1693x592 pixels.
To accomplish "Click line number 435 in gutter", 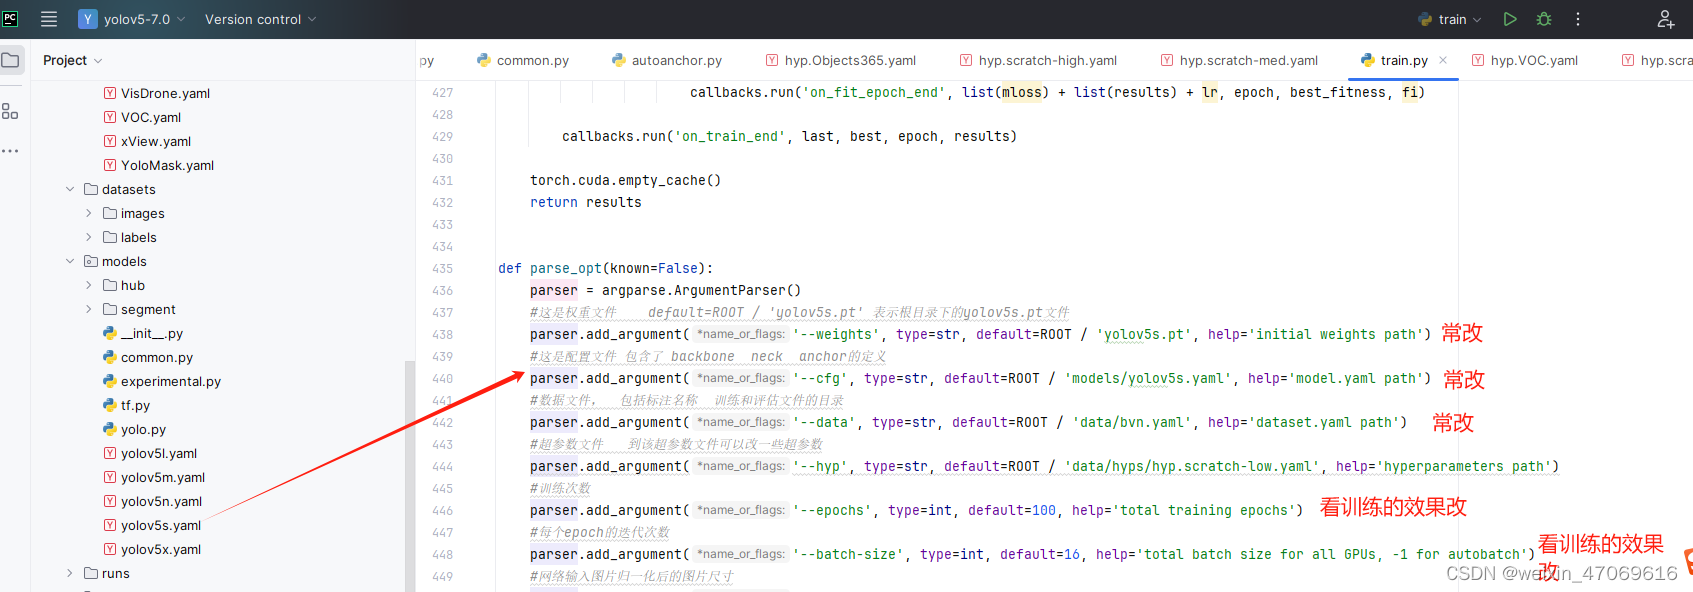I will point(442,268).
